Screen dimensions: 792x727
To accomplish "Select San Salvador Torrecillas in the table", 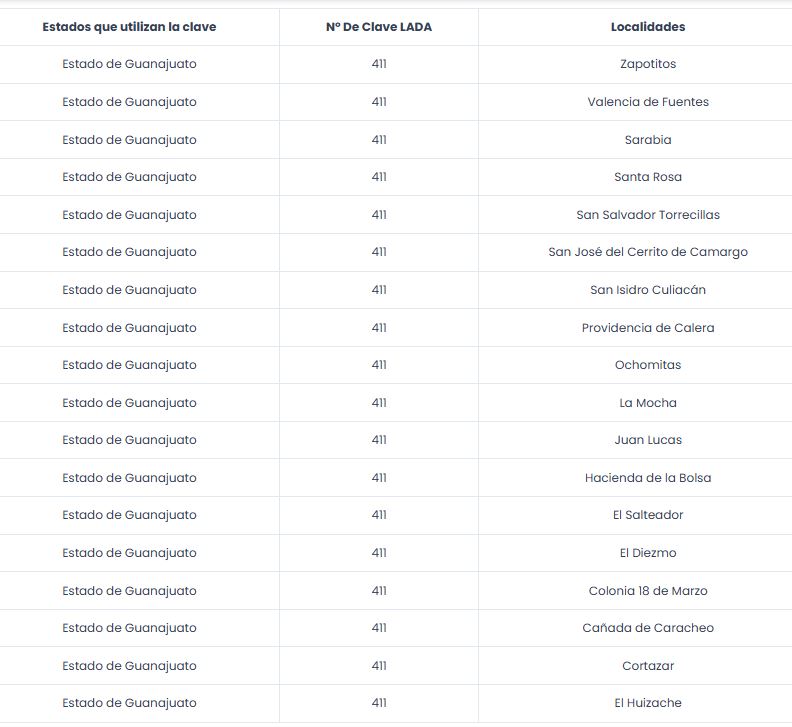I will [x=648, y=215].
